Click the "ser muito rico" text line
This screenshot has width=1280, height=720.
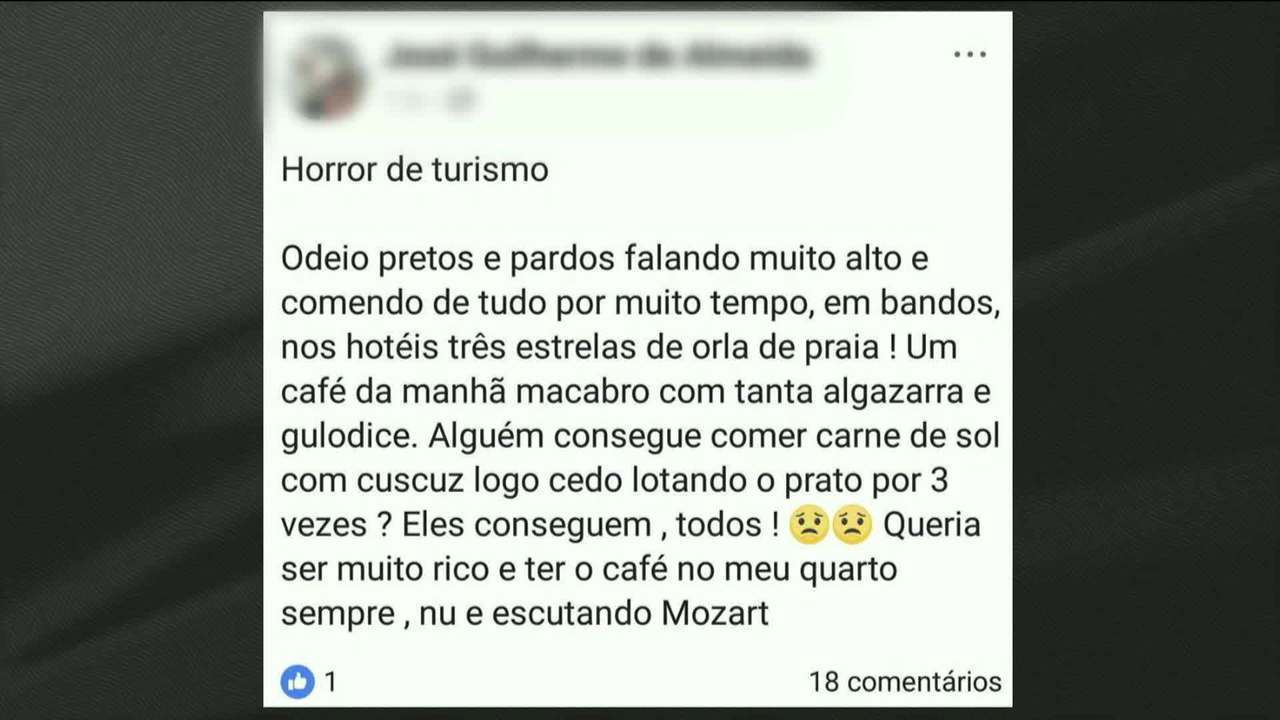click(589, 569)
